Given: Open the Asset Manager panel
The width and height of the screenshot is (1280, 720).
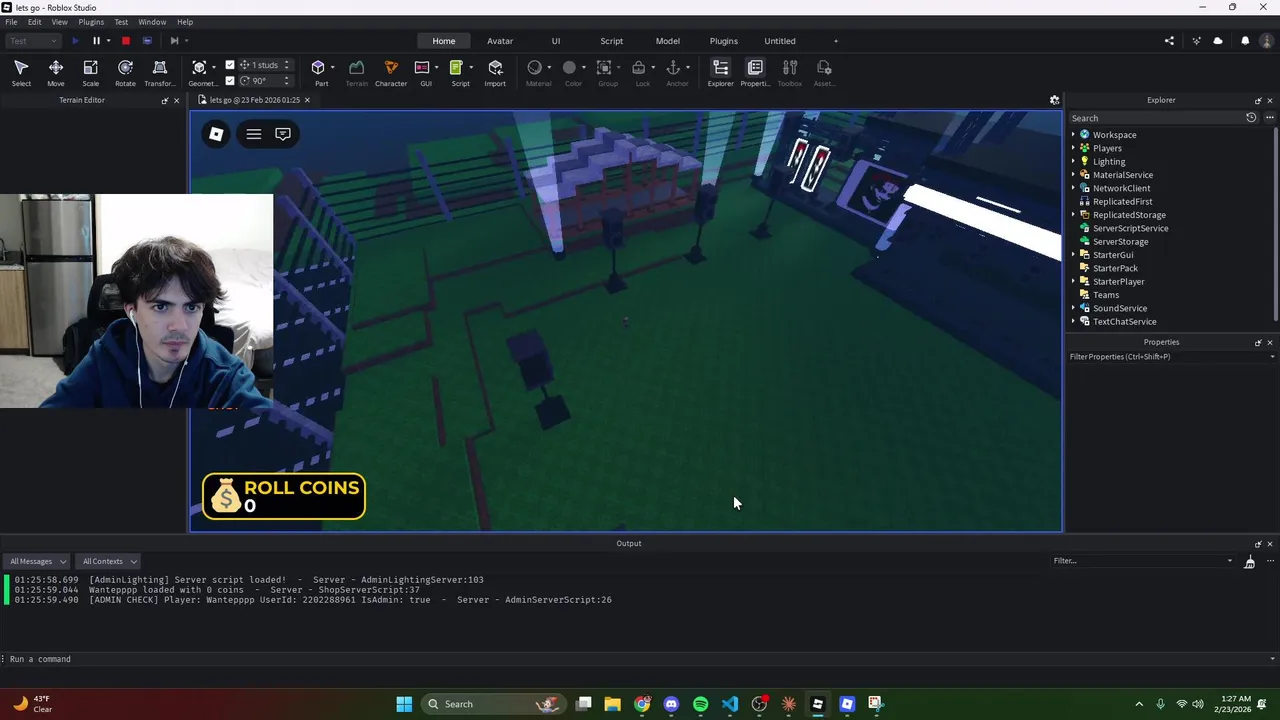Looking at the screenshot, I should (x=824, y=72).
